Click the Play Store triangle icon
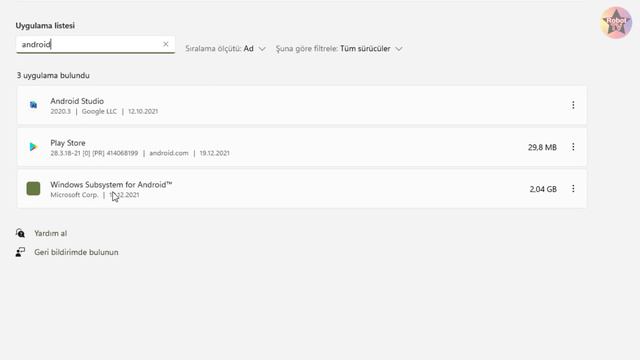Viewport: 640px width, 360px height. click(x=33, y=147)
